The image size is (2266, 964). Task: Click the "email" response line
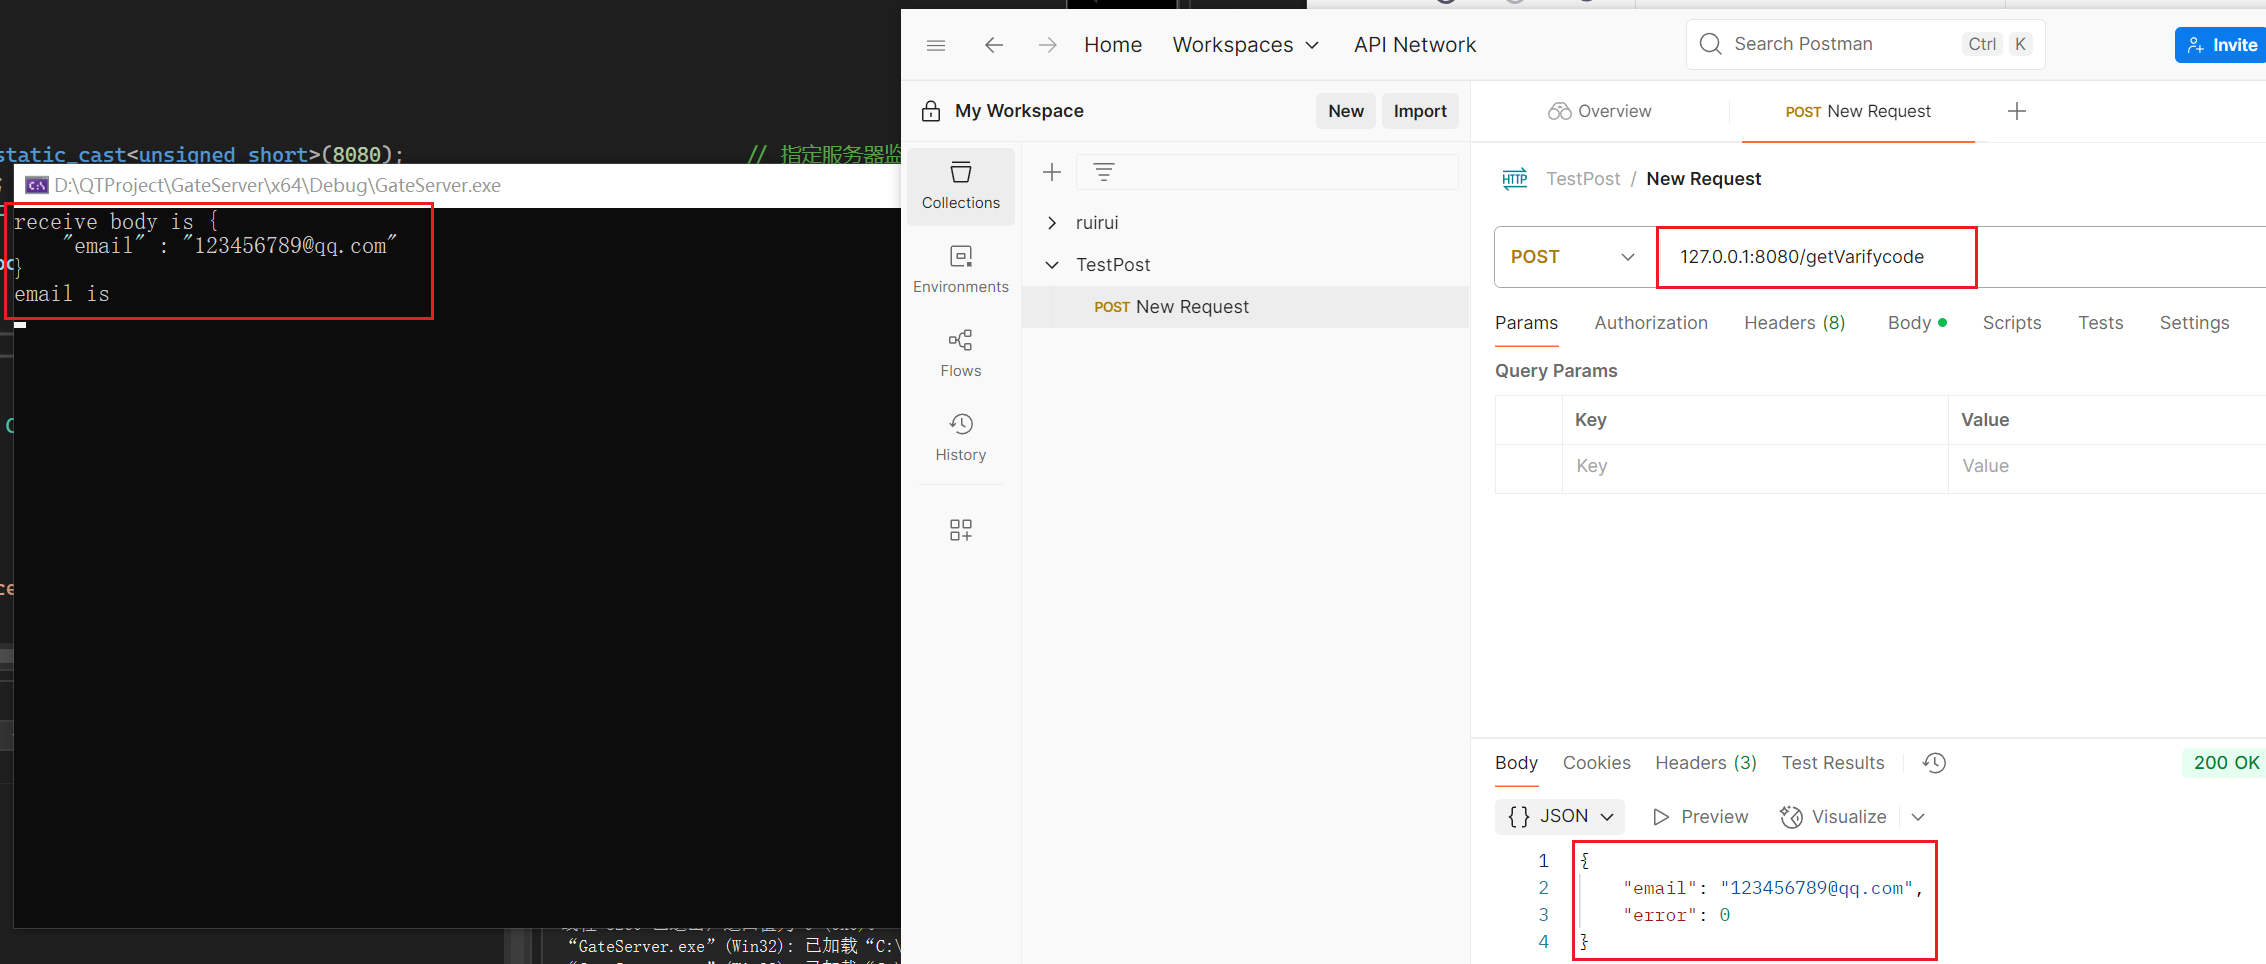[1772, 888]
